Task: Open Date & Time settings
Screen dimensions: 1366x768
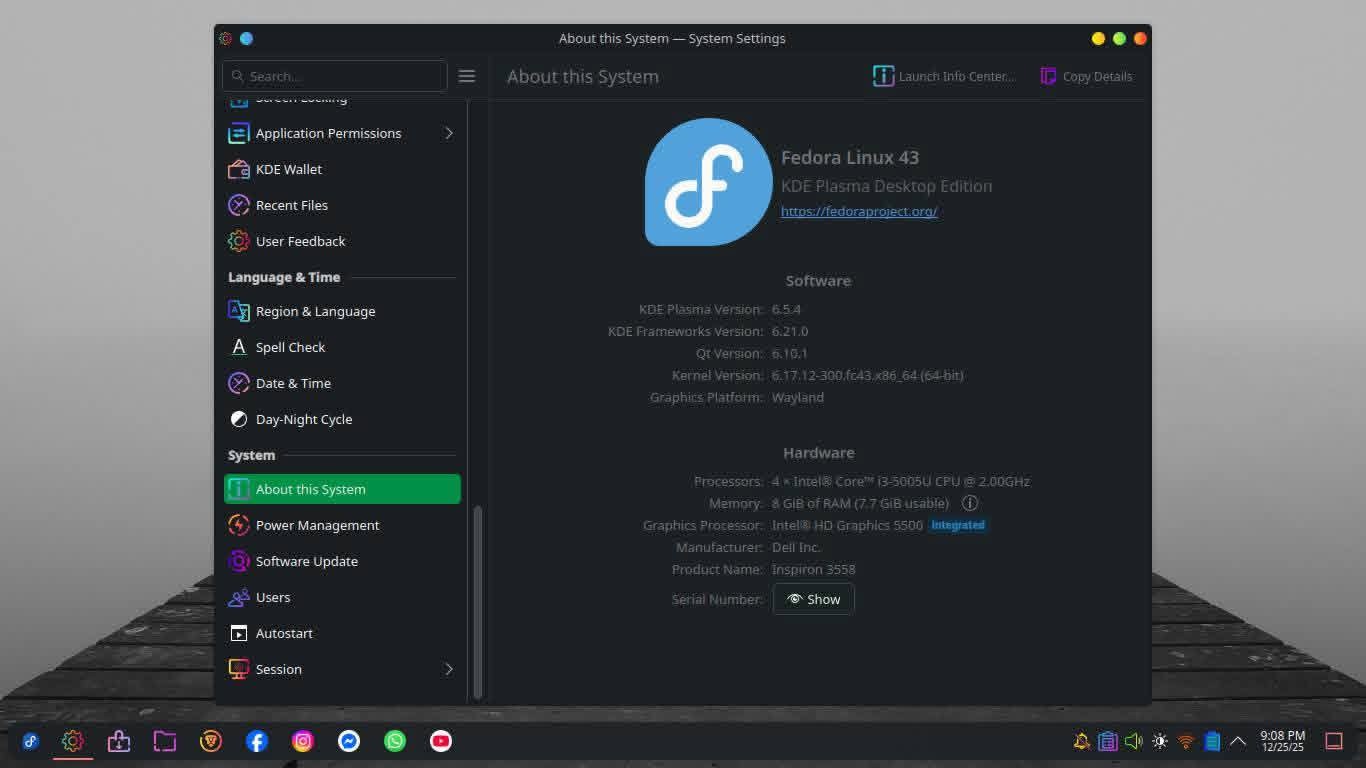Action: 342,383
